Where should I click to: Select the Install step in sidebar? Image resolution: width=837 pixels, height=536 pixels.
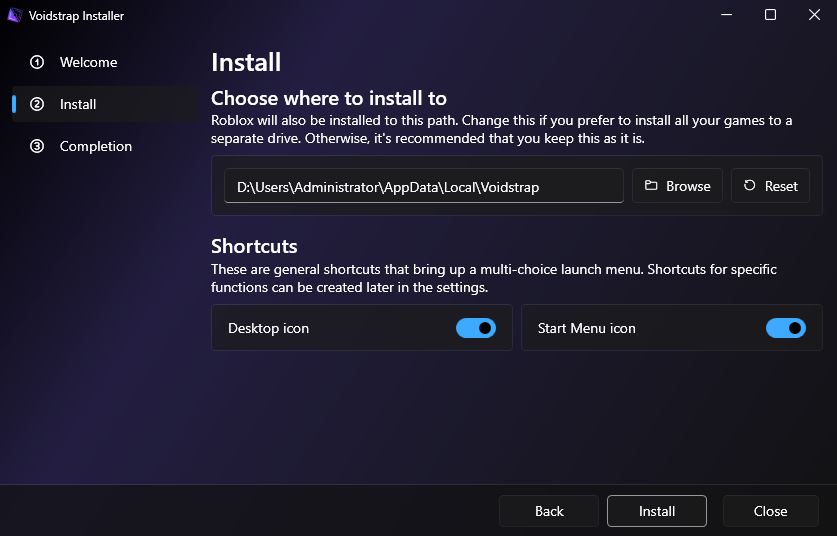click(105, 104)
